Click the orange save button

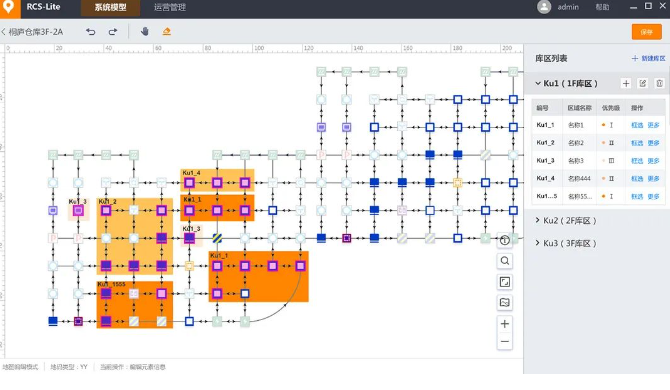pyautogui.click(x=646, y=32)
